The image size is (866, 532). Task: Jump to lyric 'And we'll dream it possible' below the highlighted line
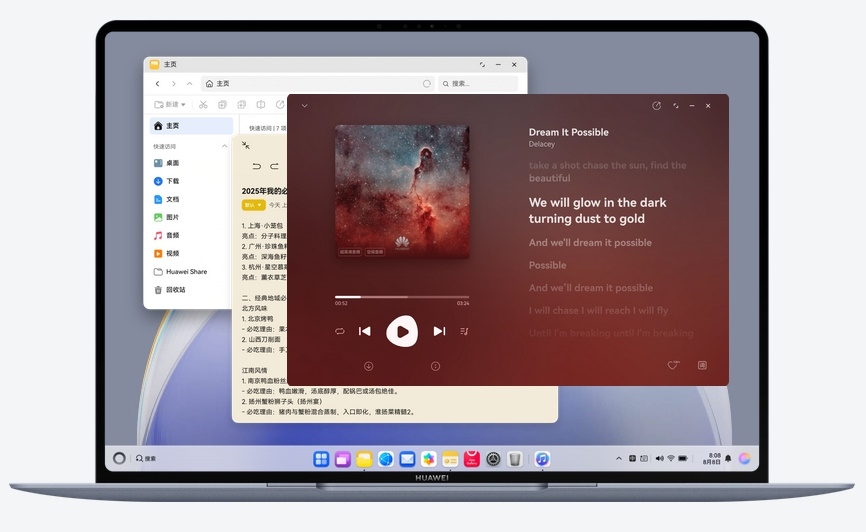click(x=590, y=243)
